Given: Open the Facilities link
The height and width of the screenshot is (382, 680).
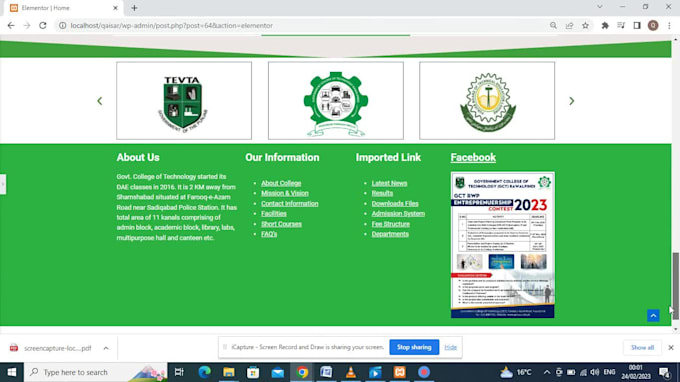Looking at the screenshot, I should click(x=274, y=214).
